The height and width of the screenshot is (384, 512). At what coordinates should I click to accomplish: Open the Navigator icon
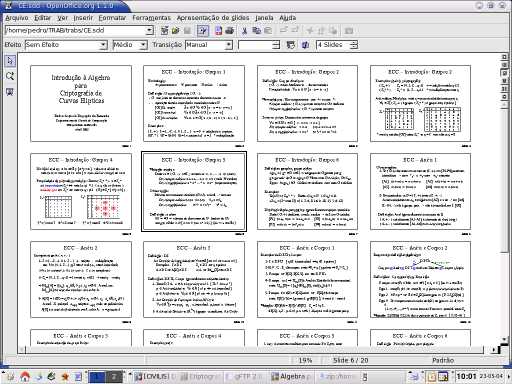coord(310,31)
